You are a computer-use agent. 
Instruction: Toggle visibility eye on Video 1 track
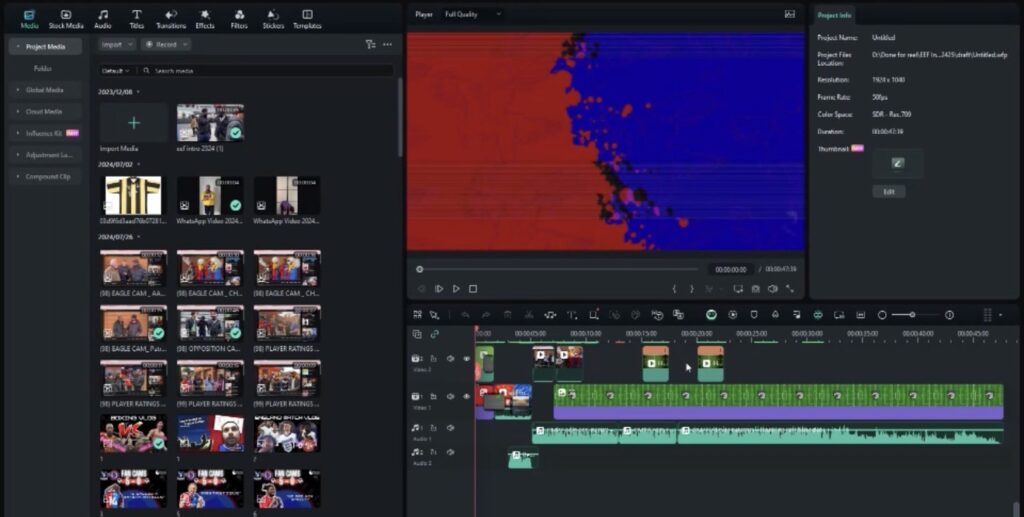(x=466, y=397)
